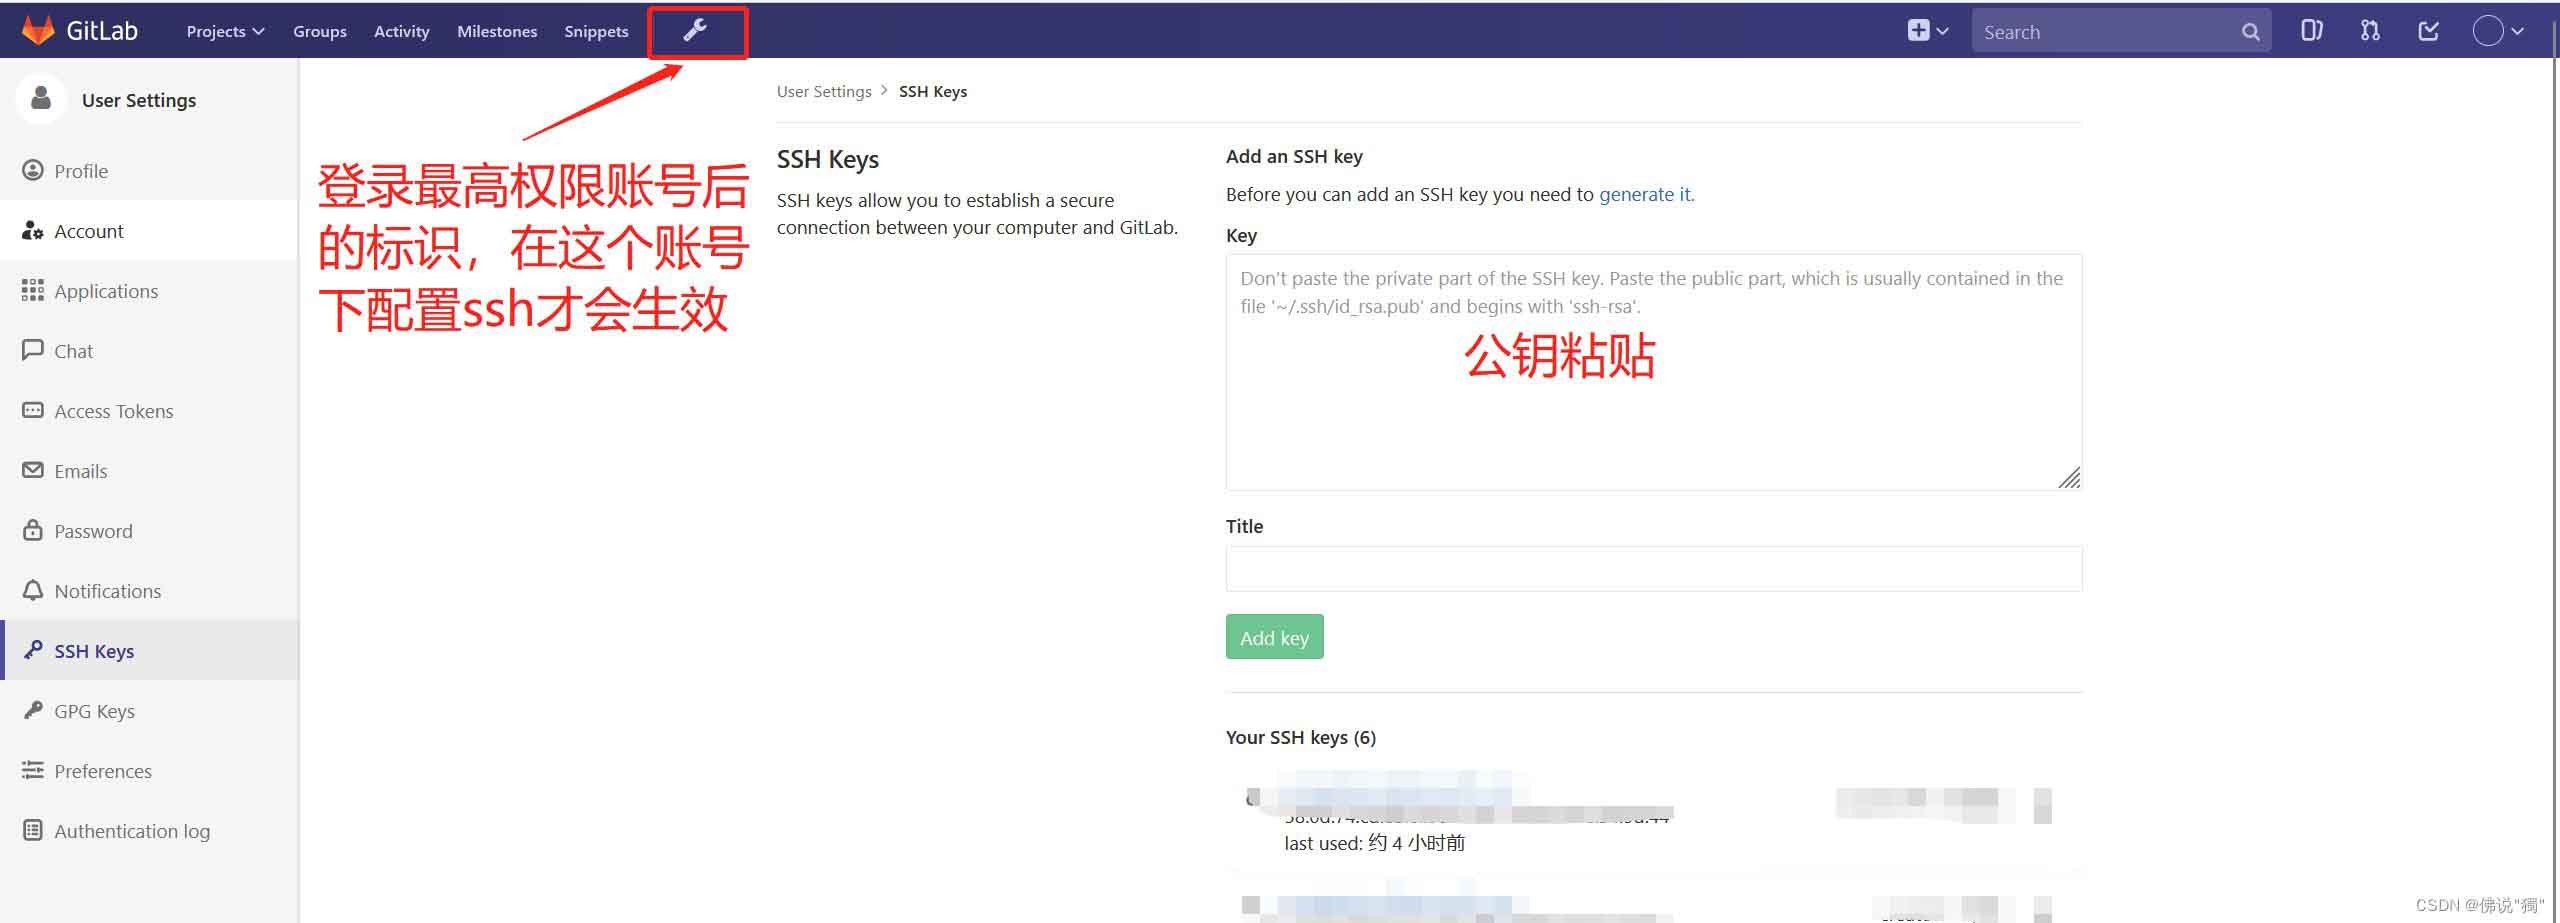Open the Account settings page
The height and width of the screenshot is (923, 2560).
click(x=150, y=230)
